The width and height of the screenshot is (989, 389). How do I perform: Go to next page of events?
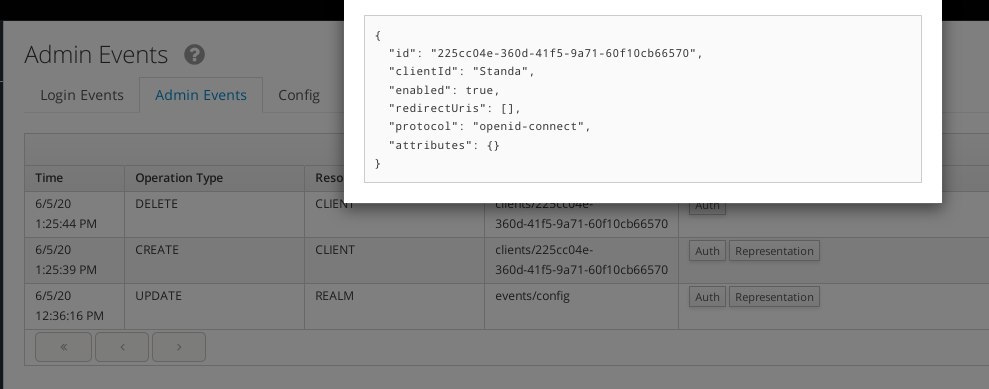pos(178,347)
